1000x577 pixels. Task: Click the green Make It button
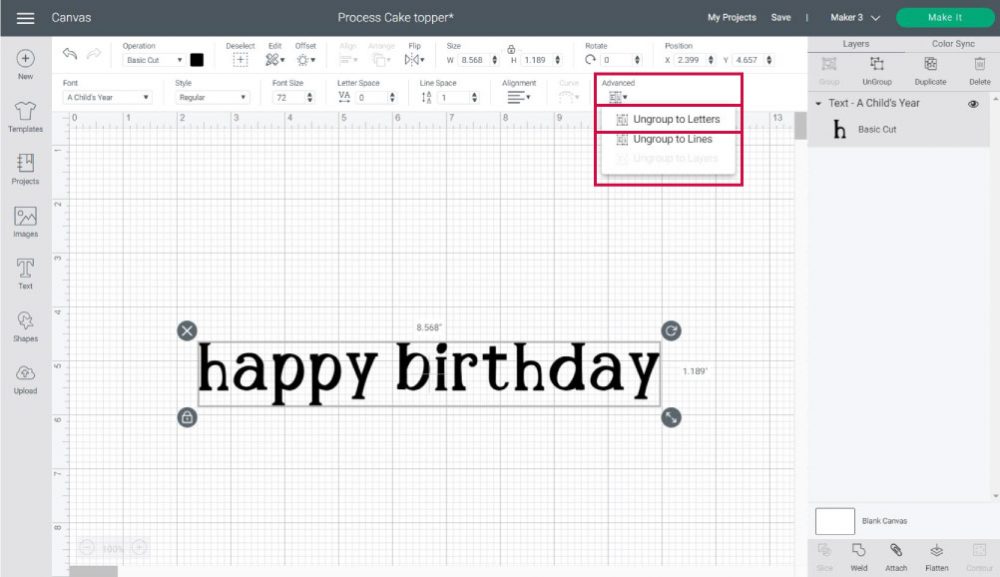[x=945, y=17]
